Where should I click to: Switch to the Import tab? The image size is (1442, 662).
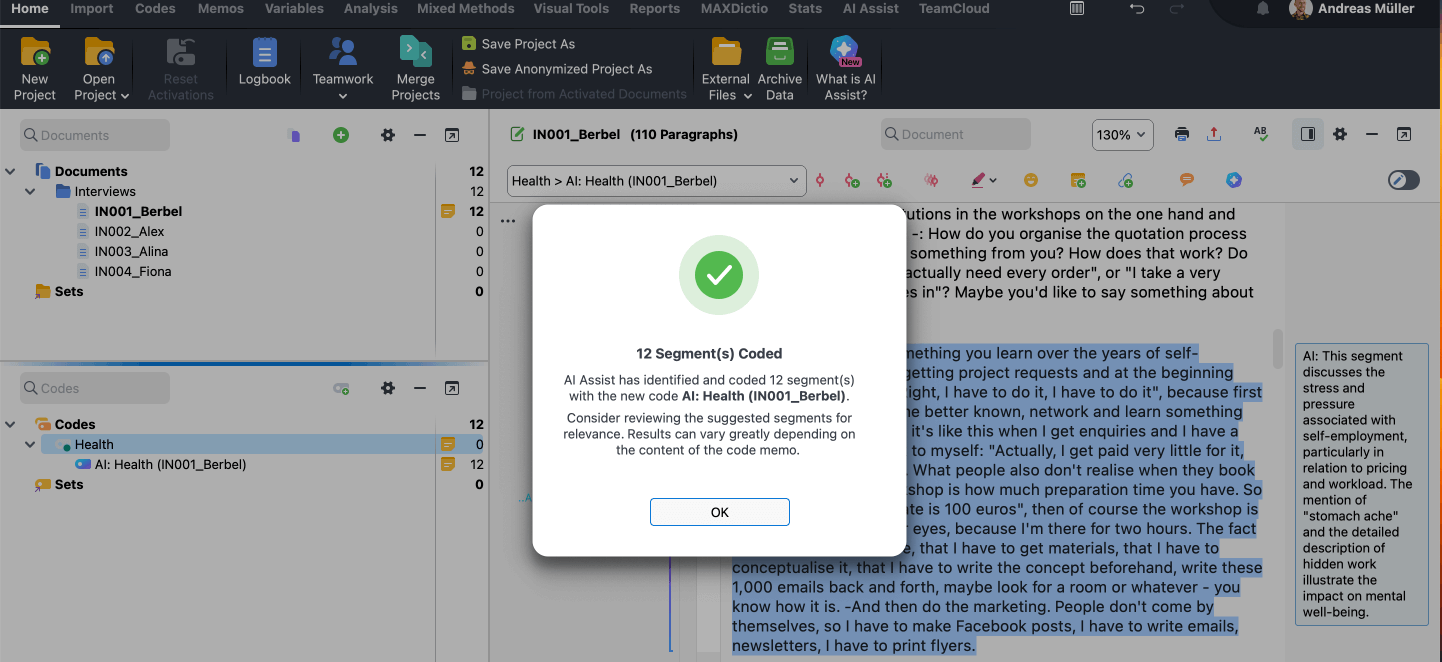tap(91, 8)
